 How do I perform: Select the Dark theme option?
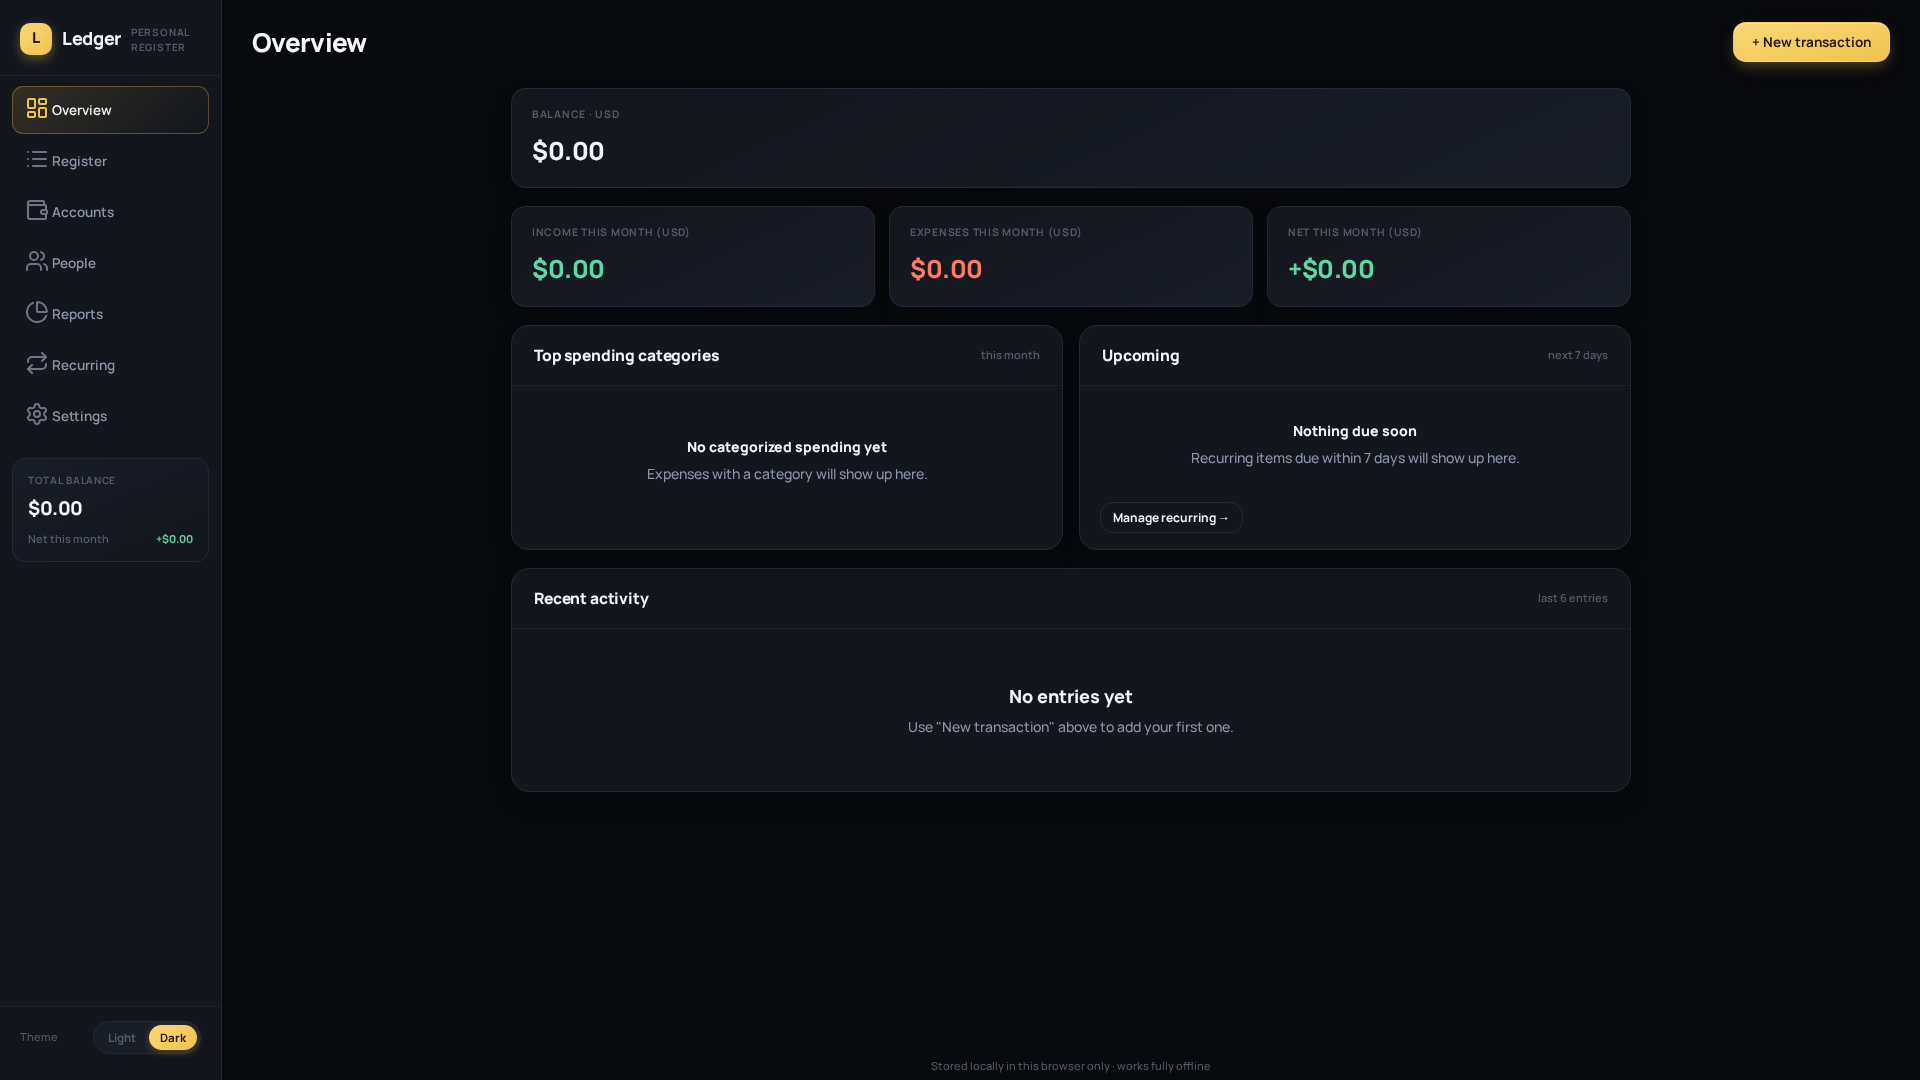(x=173, y=1038)
